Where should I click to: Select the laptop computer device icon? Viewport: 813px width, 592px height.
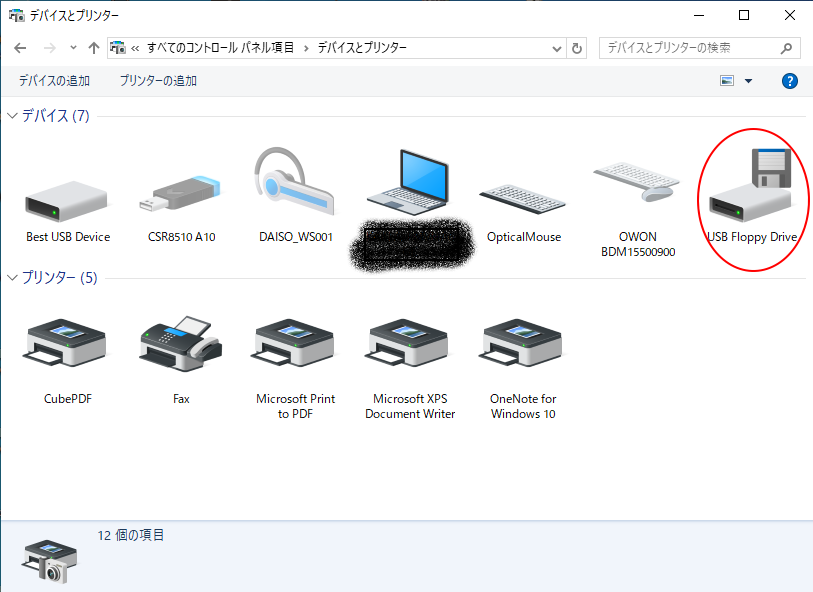408,182
